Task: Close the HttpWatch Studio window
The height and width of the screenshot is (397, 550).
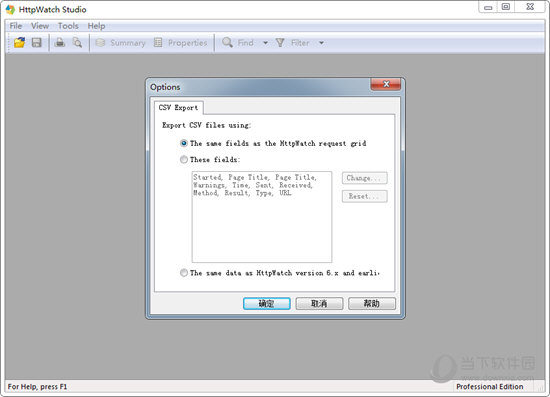Action: click(x=530, y=7)
